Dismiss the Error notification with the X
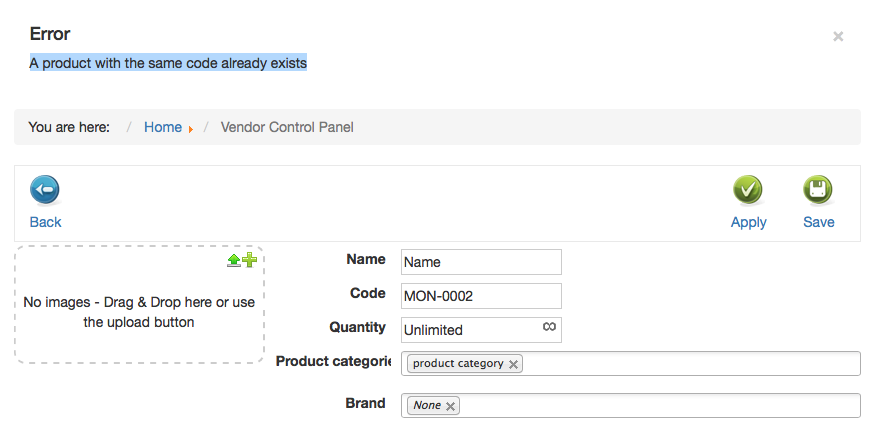The image size is (878, 428). [x=838, y=36]
